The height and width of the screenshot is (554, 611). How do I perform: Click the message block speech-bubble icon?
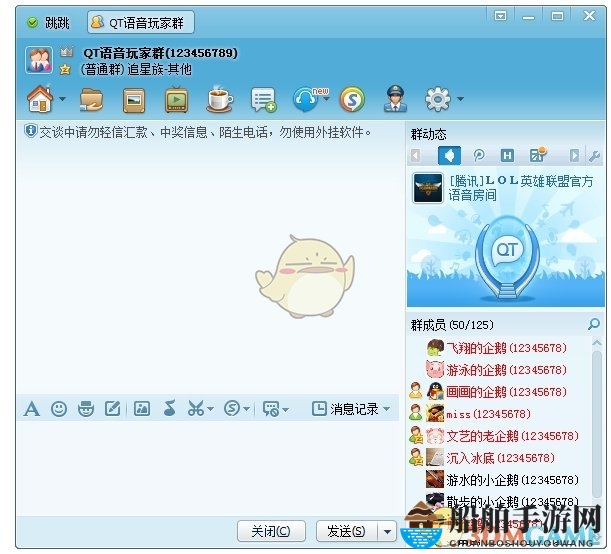pos(271,409)
